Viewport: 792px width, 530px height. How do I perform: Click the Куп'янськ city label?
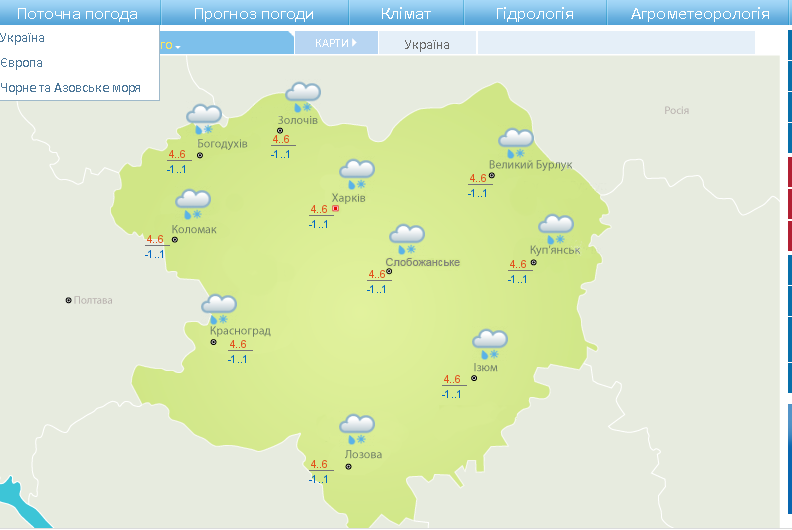(555, 250)
